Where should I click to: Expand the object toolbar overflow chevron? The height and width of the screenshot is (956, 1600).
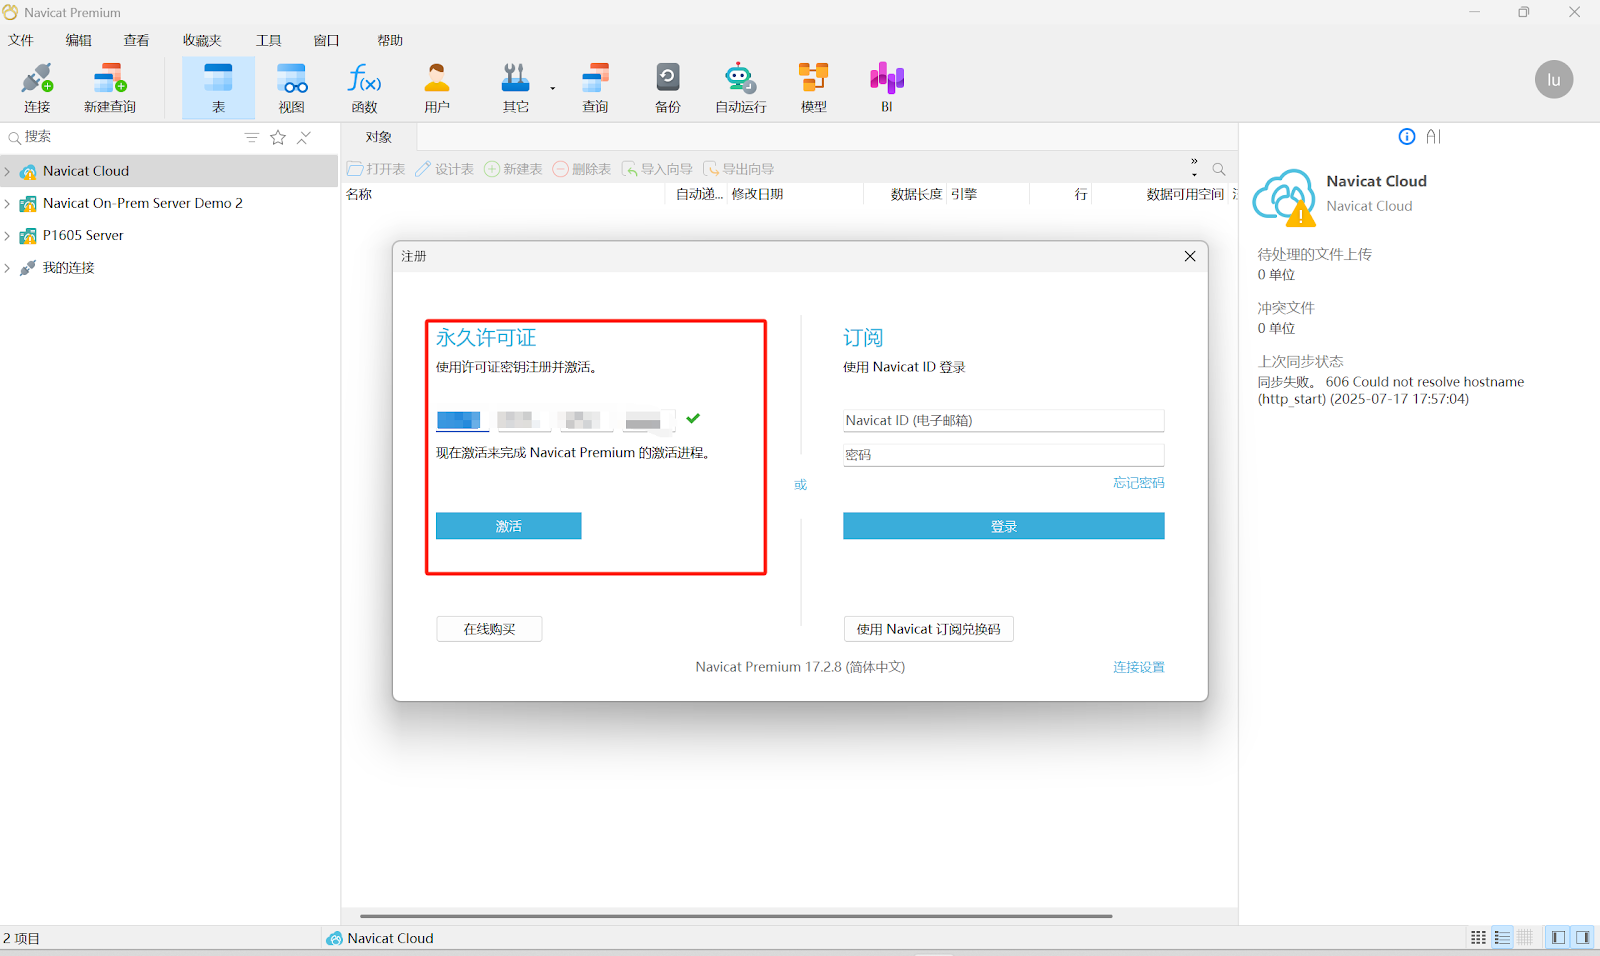(1194, 168)
